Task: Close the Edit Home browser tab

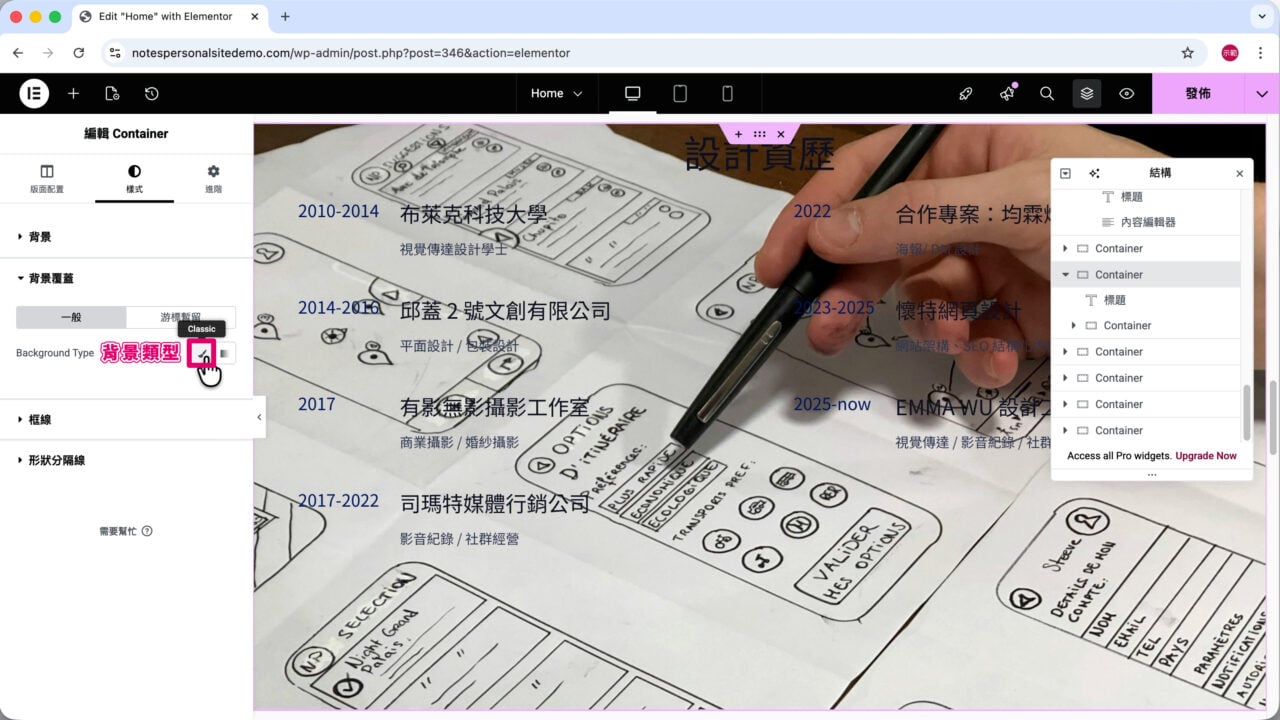Action: coord(254,17)
